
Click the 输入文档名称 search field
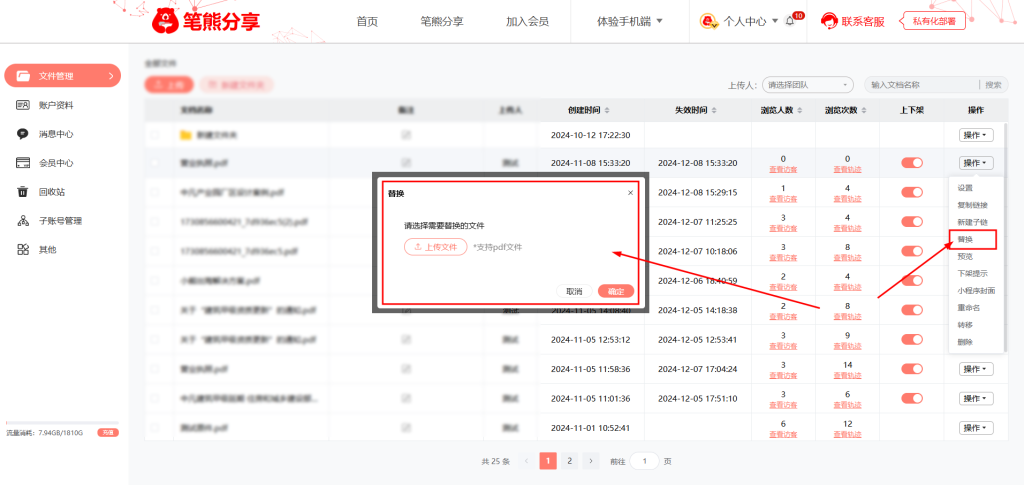tap(920, 85)
